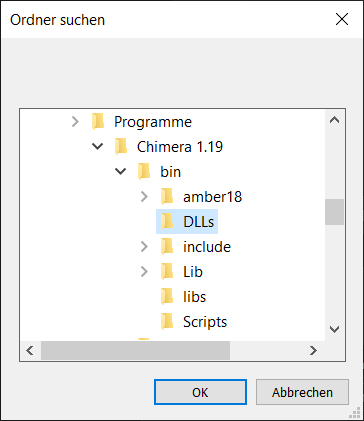Select the Lib folder label
Viewport: 364px width, 421px height.
pos(193,272)
